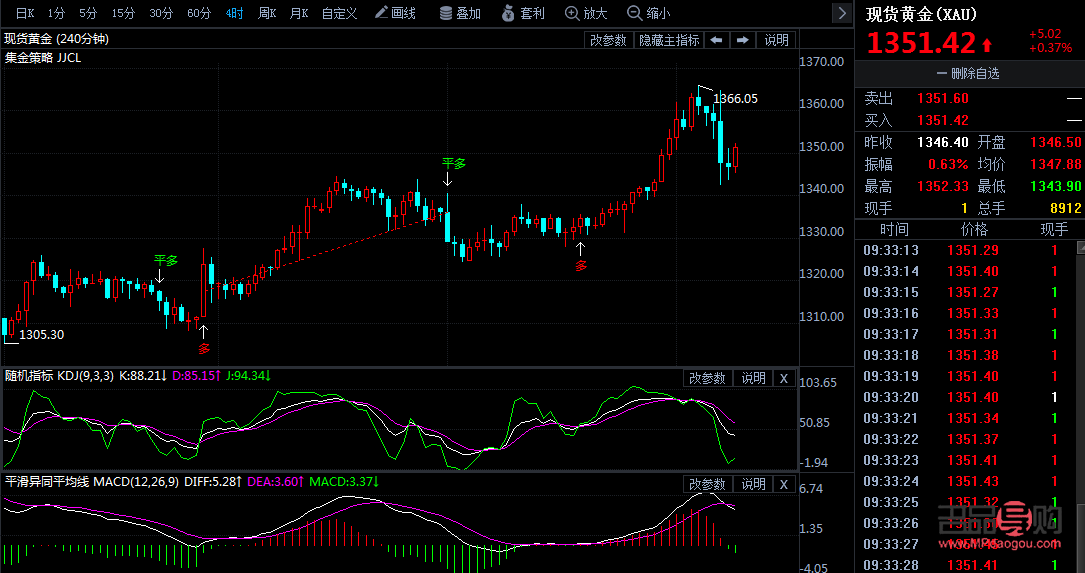This screenshot has height=573, width=1085.
Task: Go to previous indicator with left arrow
Action: tap(716, 40)
